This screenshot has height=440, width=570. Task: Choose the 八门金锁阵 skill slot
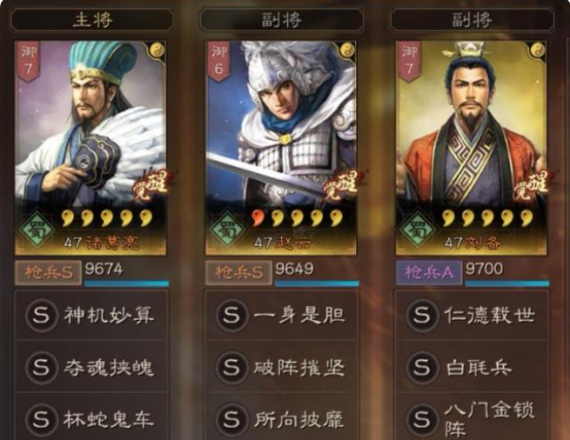point(472,417)
